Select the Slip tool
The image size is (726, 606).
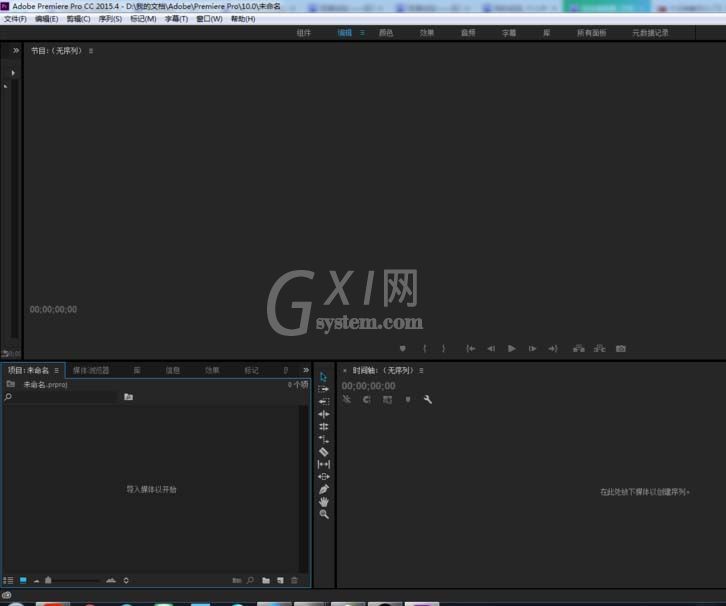[x=324, y=464]
